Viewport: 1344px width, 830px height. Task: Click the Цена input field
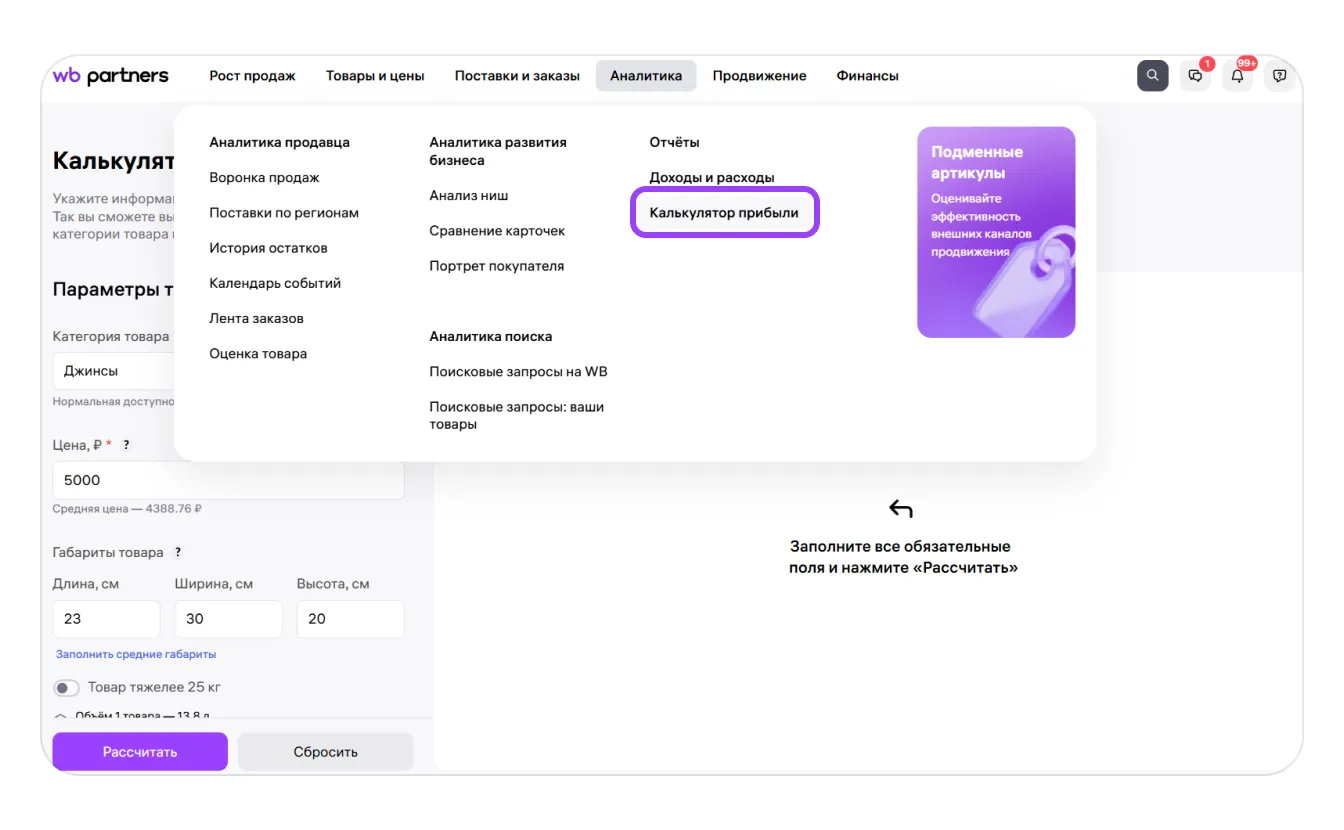pos(228,480)
